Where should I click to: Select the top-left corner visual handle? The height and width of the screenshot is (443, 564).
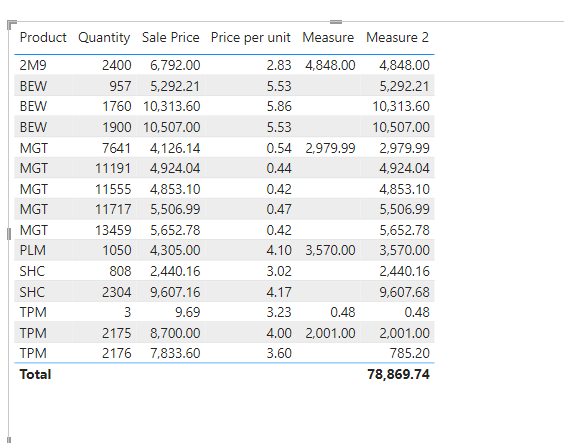coord(12,25)
